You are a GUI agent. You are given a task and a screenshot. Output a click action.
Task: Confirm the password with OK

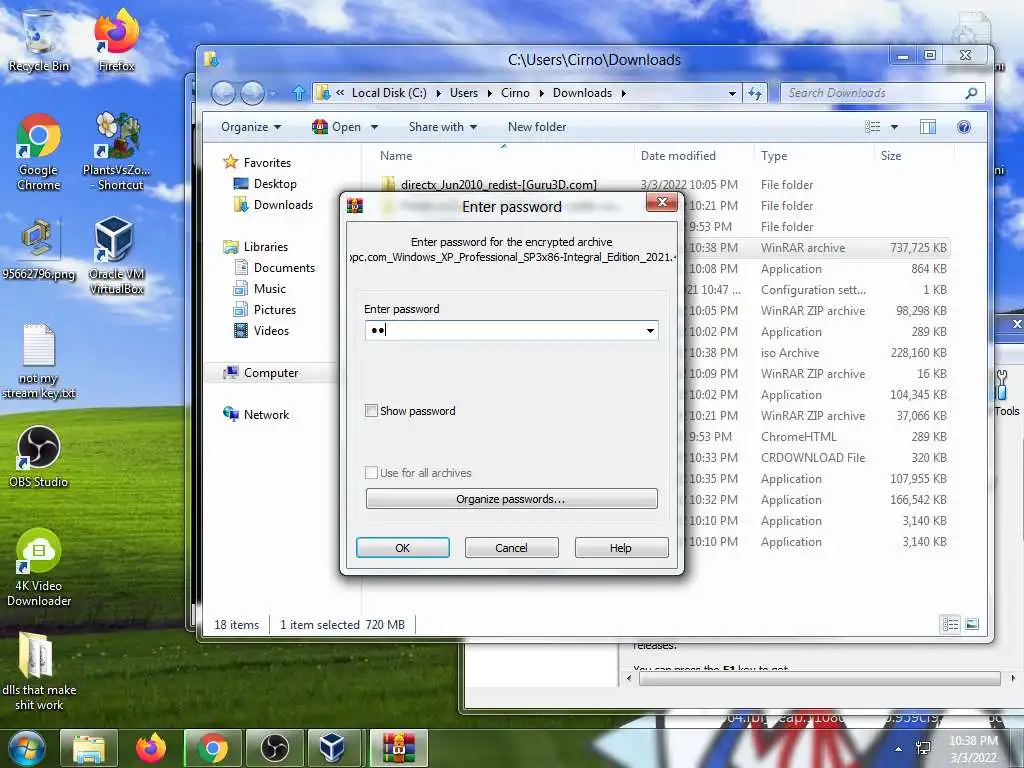pyautogui.click(x=402, y=548)
